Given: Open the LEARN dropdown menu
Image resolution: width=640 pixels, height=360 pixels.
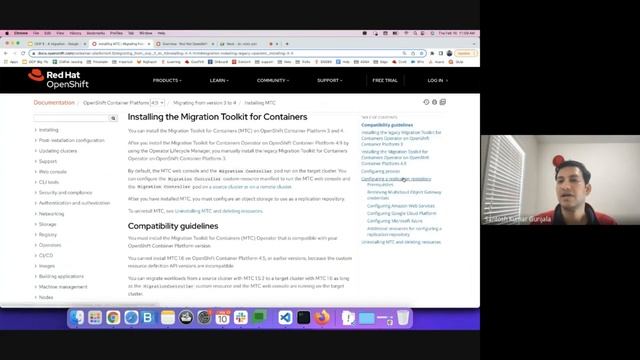Looking at the screenshot, I should click(x=219, y=80).
